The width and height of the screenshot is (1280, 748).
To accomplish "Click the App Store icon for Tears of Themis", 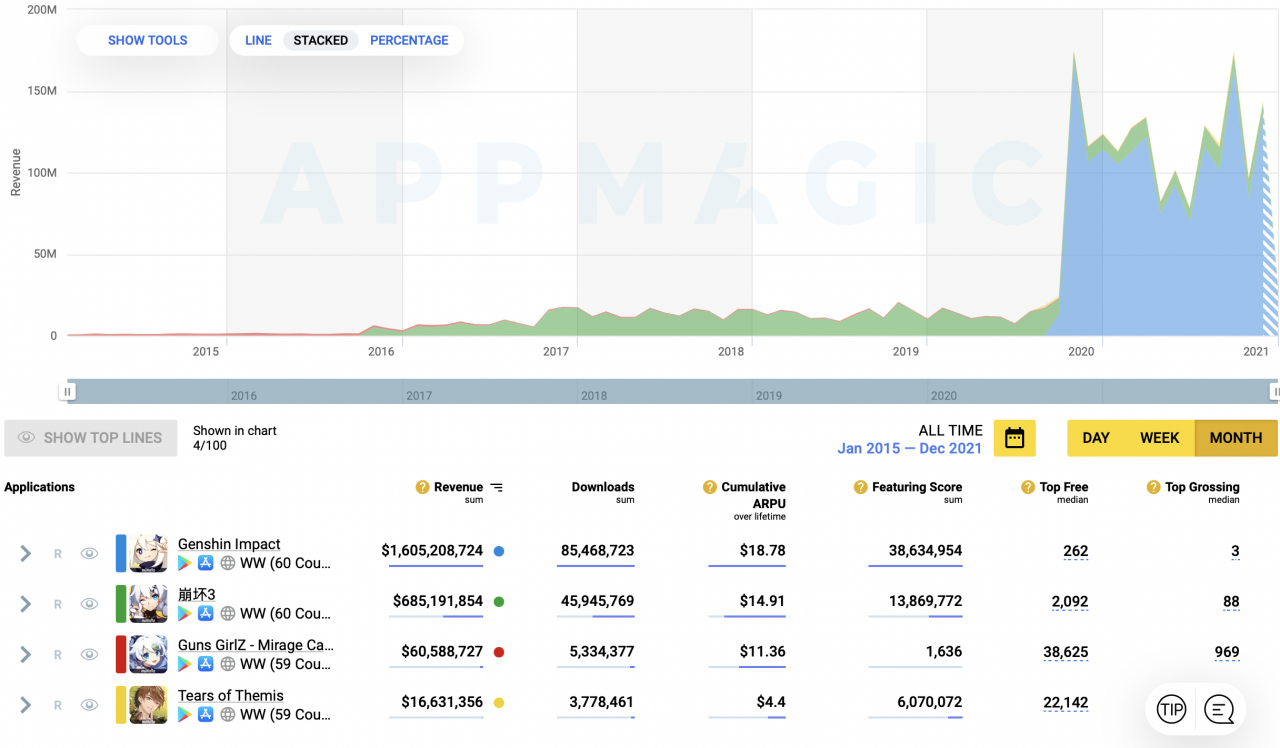I will point(206,714).
